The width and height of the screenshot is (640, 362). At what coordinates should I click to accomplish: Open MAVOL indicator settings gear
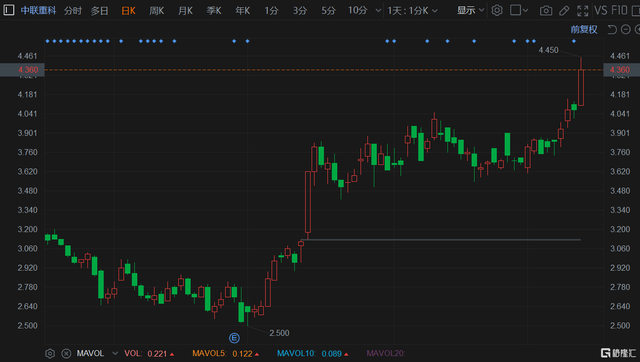pos(50,353)
